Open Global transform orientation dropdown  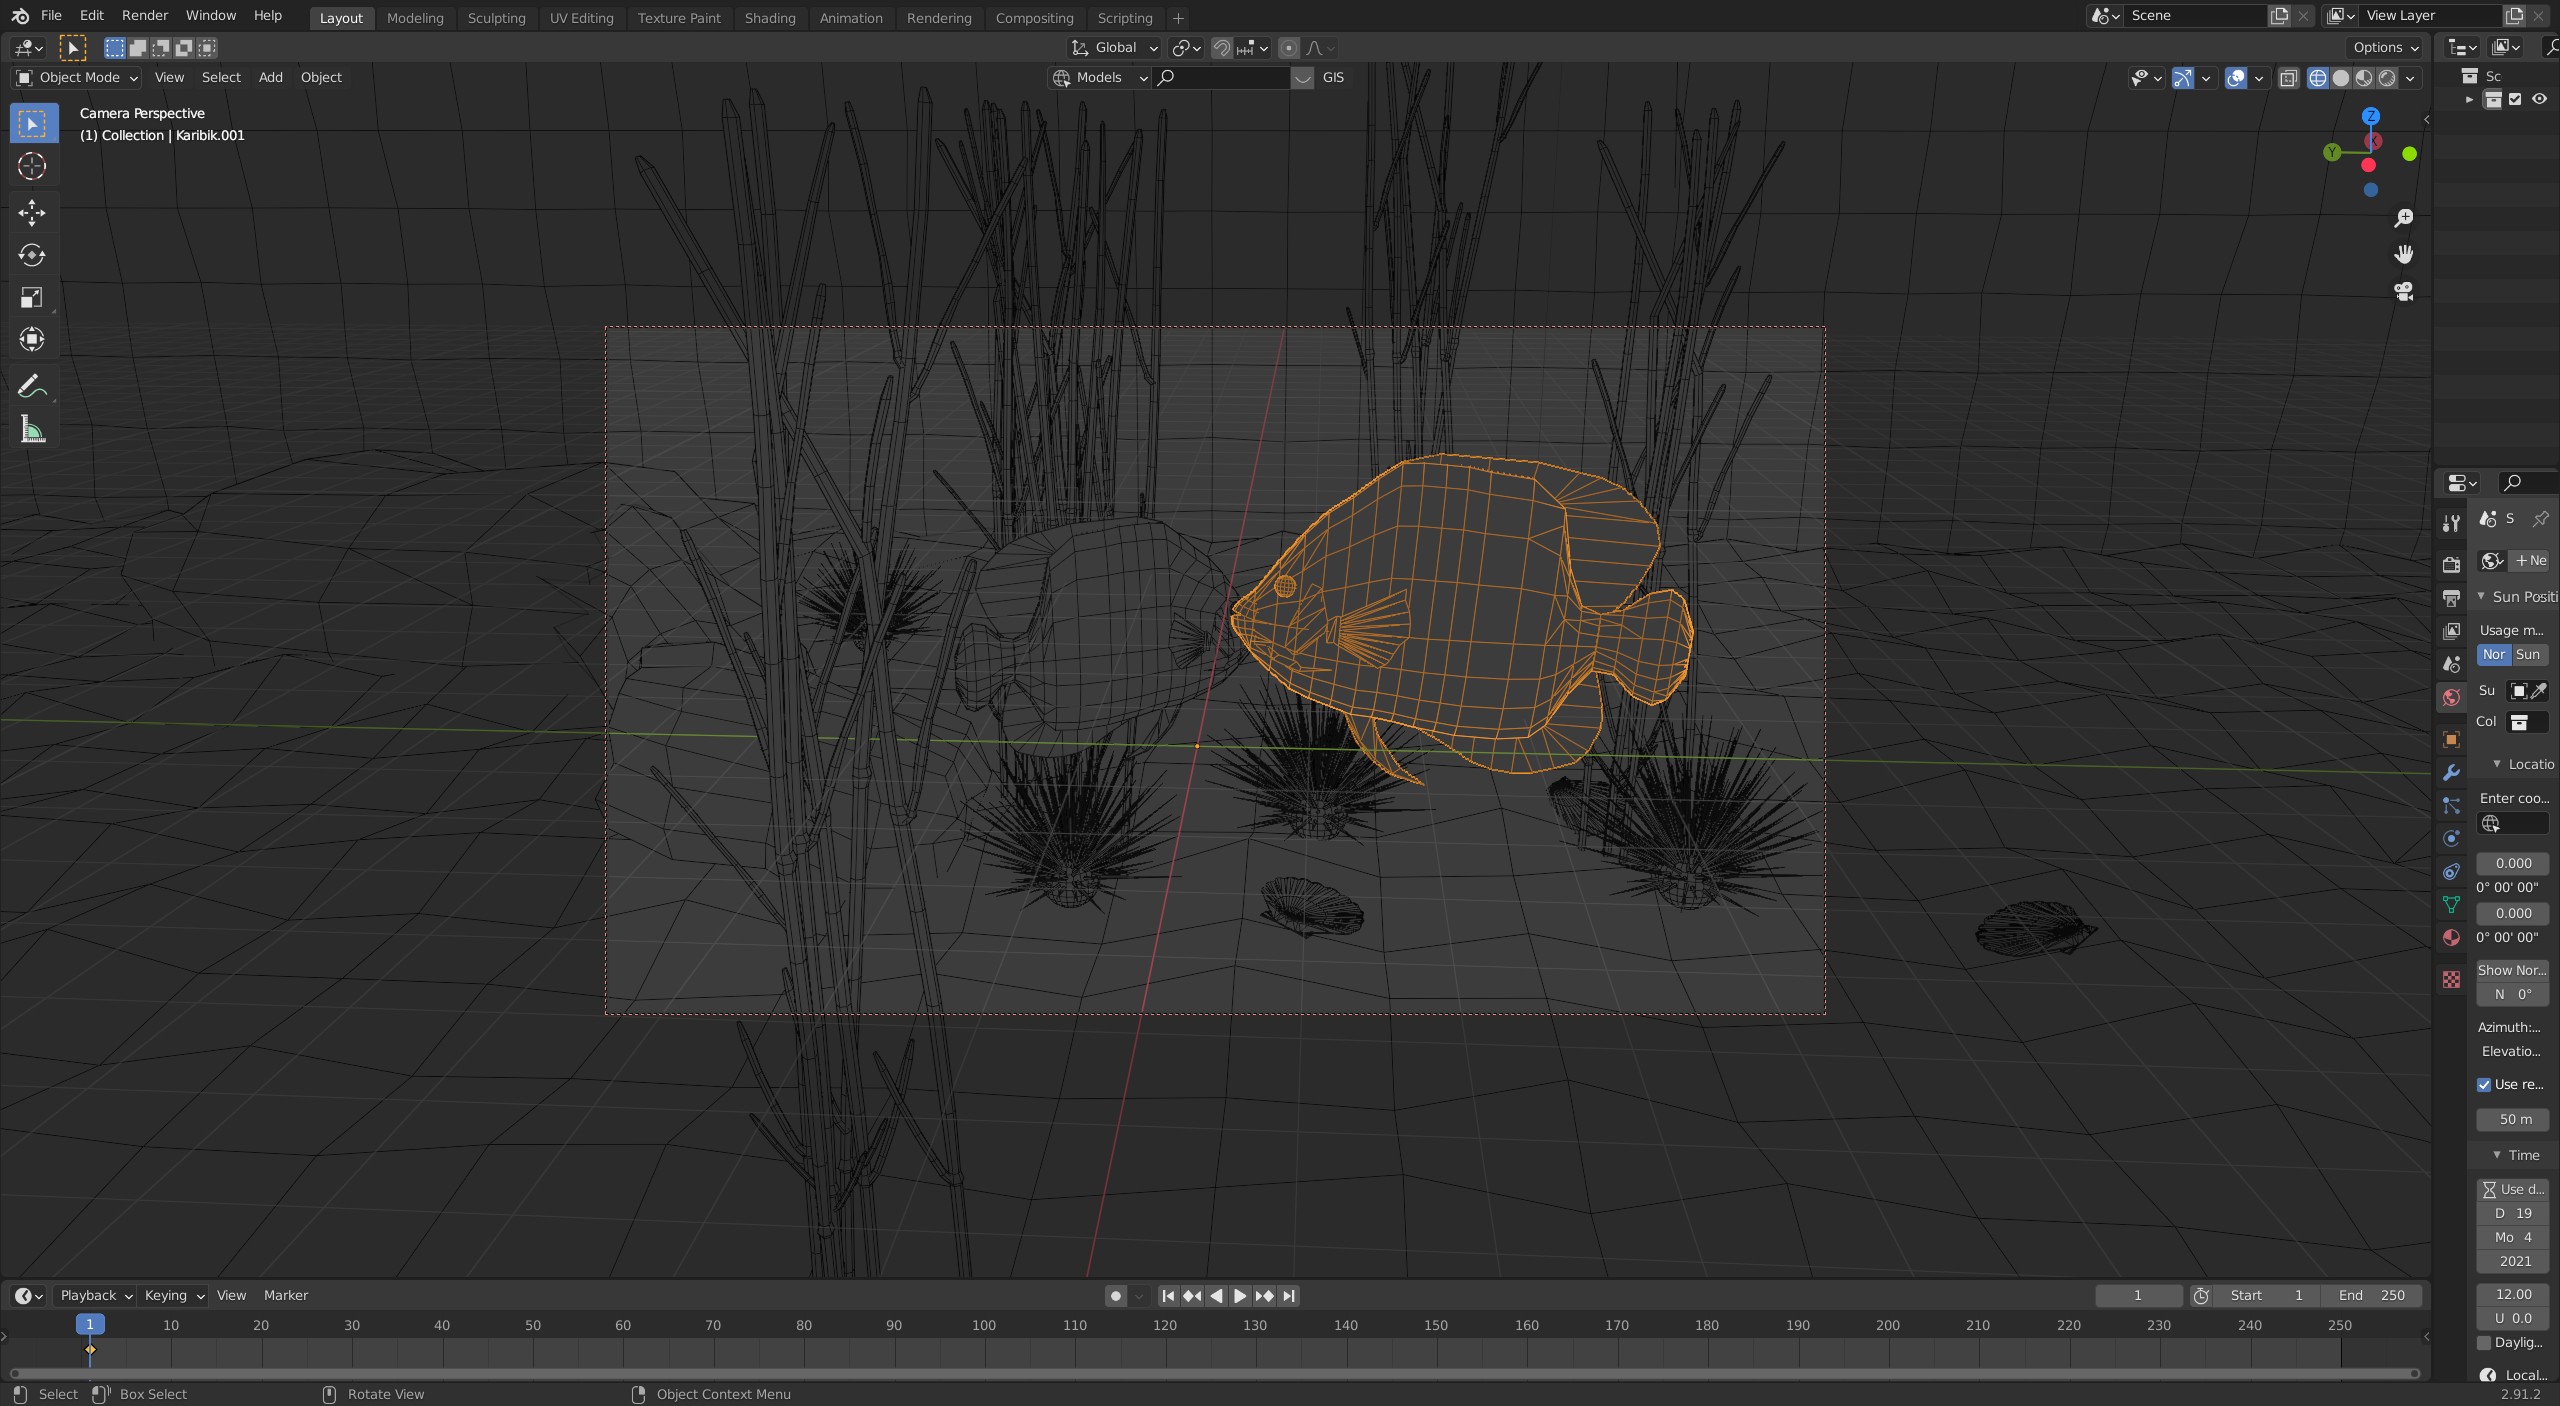pyautogui.click(x=1114, y=48)
